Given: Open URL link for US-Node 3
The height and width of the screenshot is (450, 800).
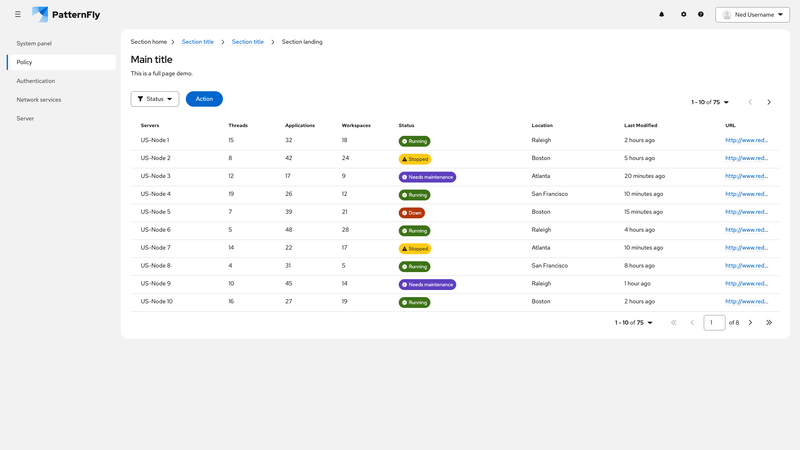Looking at the screenshot, I should coord(746,176).
